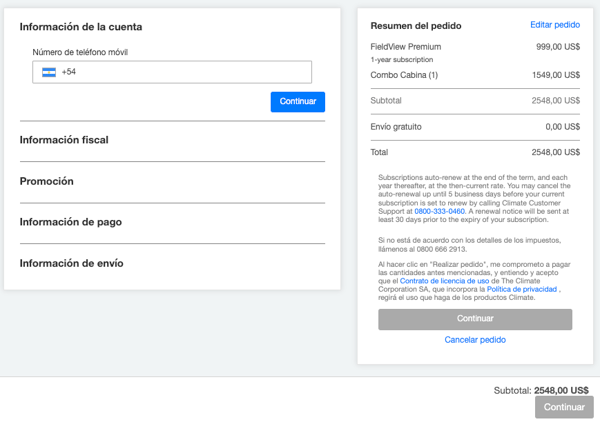This screenshot has width=600, height=424.
Task: Select the +54 country code text
Action: [69, 72]
